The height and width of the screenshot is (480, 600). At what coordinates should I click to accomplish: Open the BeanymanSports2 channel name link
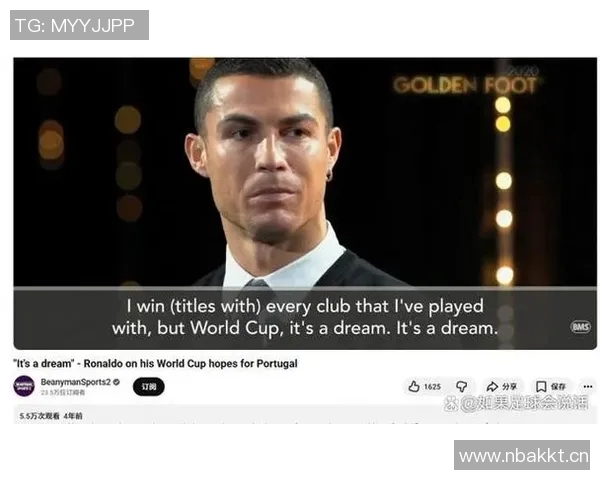coord(76,382)
